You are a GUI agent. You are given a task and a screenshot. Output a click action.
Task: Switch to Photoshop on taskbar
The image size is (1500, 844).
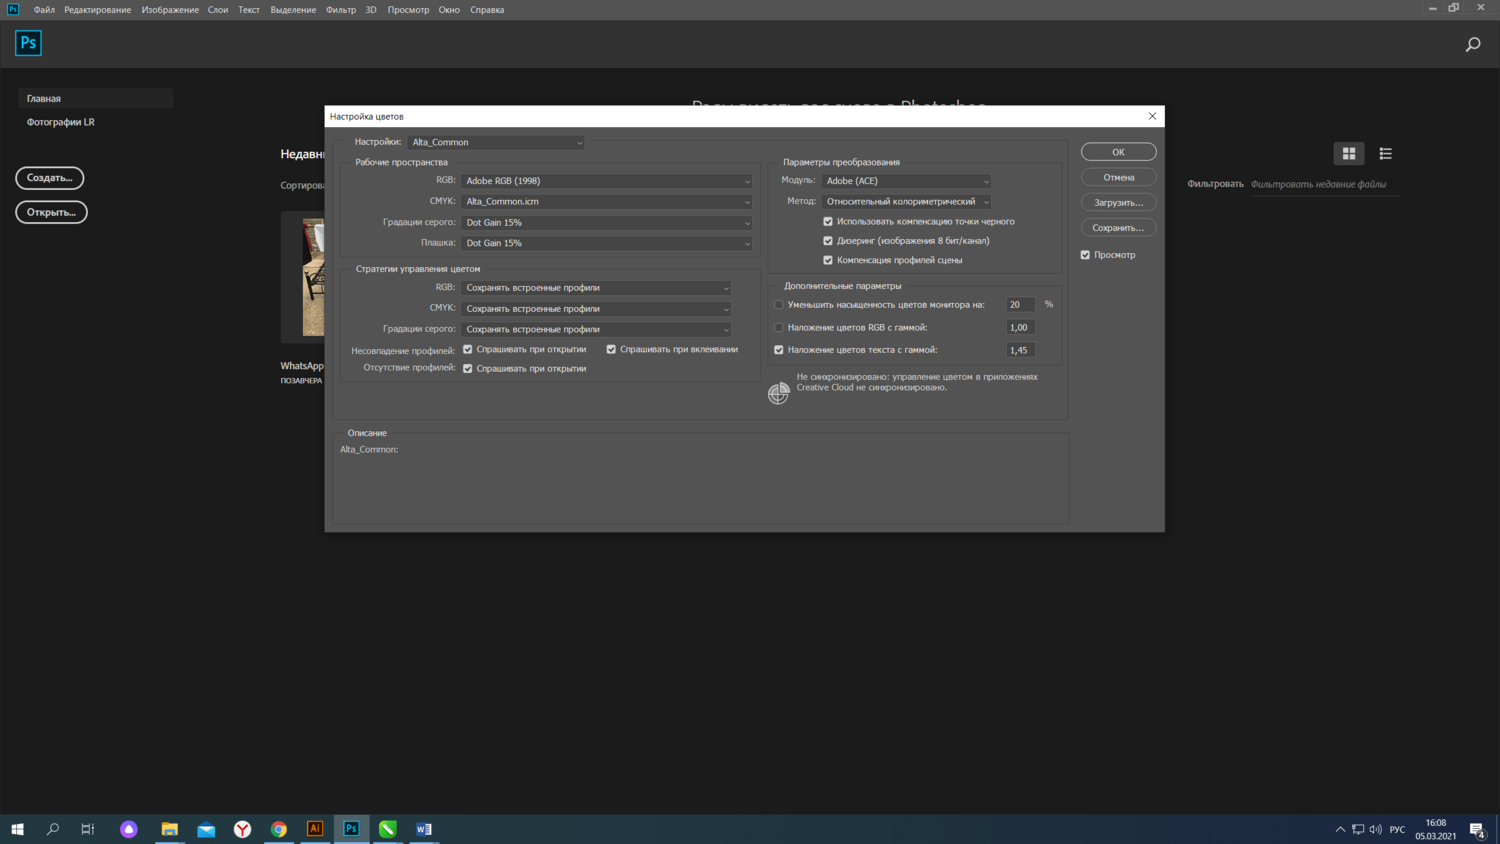point(352,829)
